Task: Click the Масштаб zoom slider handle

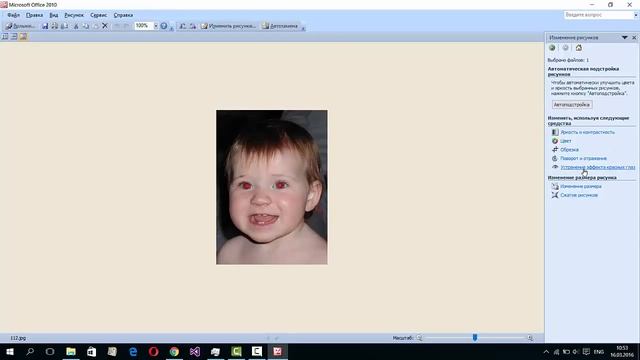Action: pos(475,338)
